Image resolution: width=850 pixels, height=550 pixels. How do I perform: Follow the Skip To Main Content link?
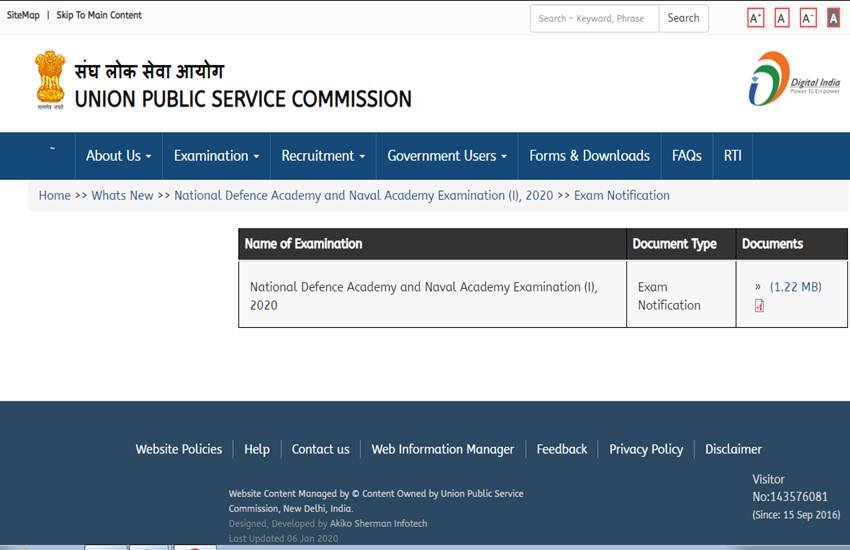click(99, 15)
